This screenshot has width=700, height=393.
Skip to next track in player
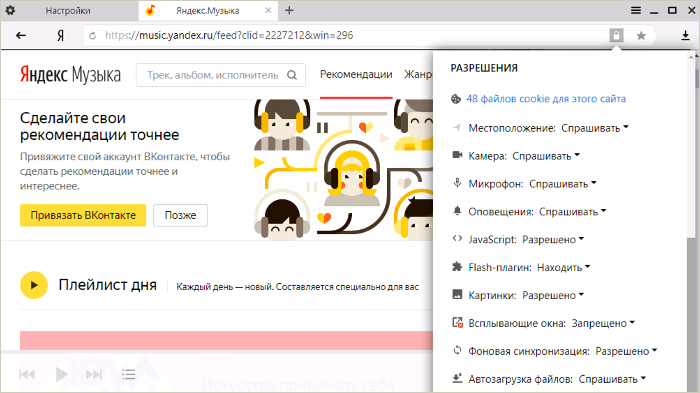[94, 374]
